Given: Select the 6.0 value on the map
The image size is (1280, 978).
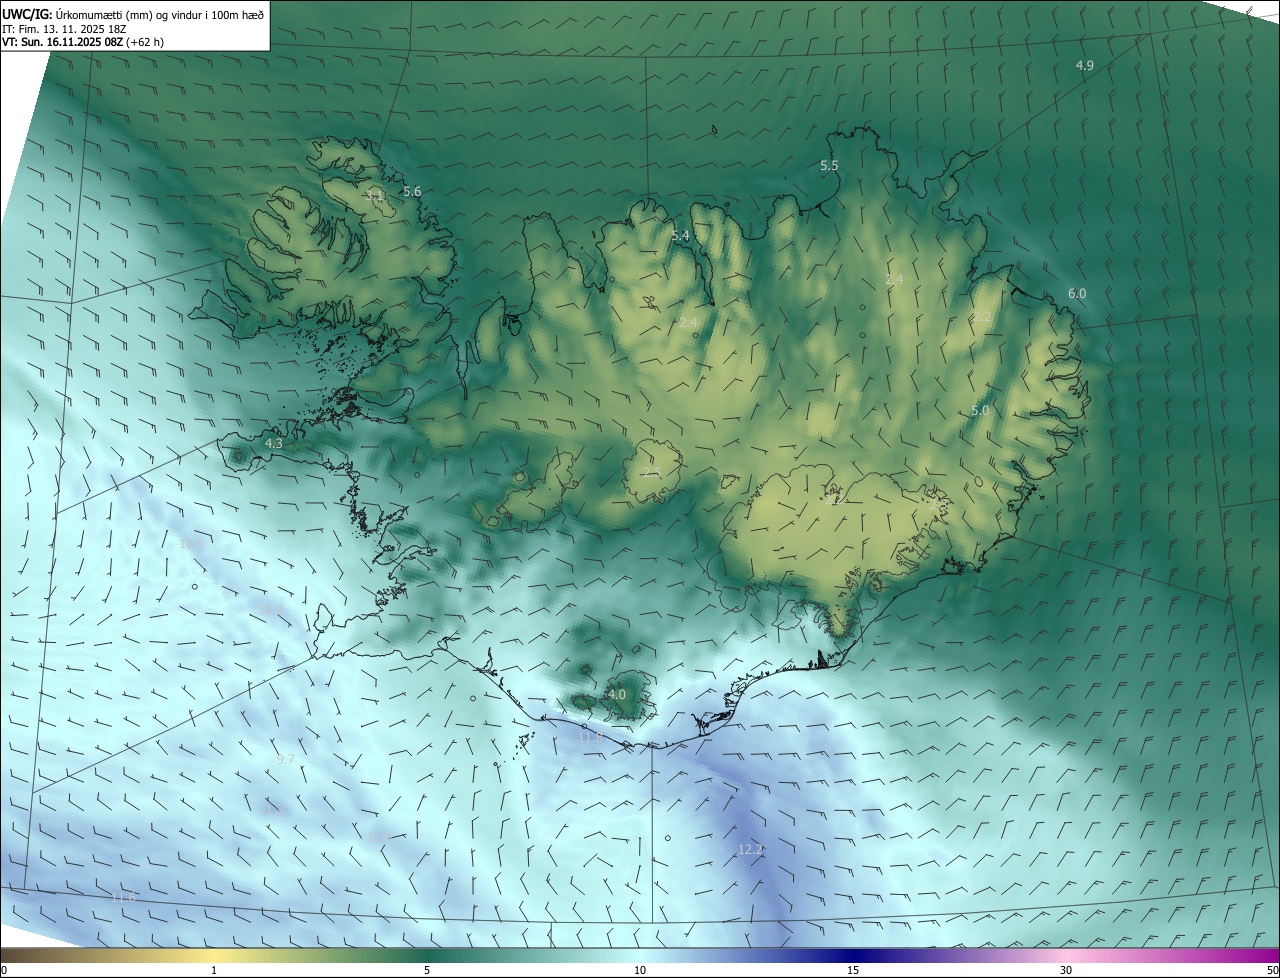Looking at the screenshot, I should point(1077,293).
